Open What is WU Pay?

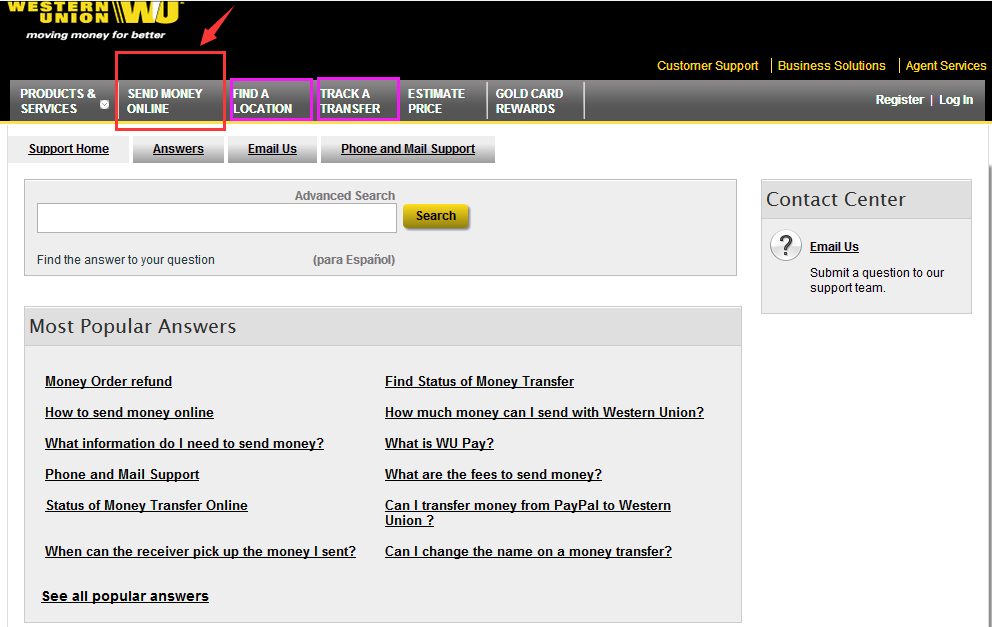[x=439, y=444]
